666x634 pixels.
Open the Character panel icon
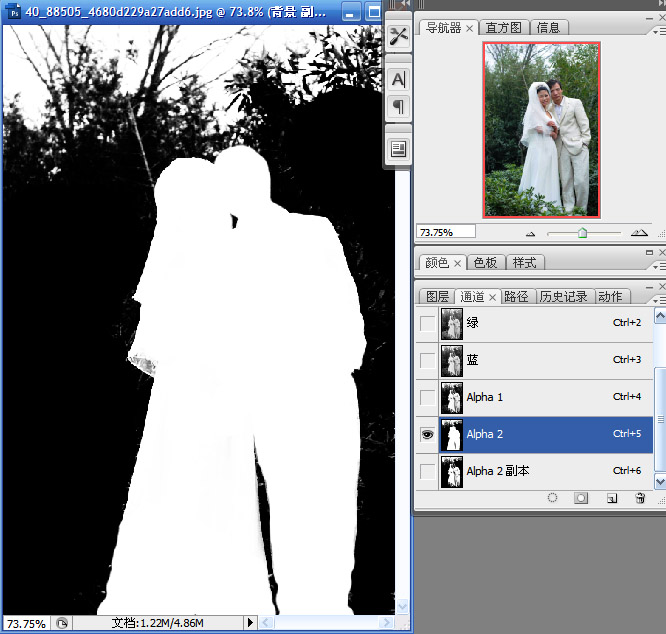tap(398, 79)
